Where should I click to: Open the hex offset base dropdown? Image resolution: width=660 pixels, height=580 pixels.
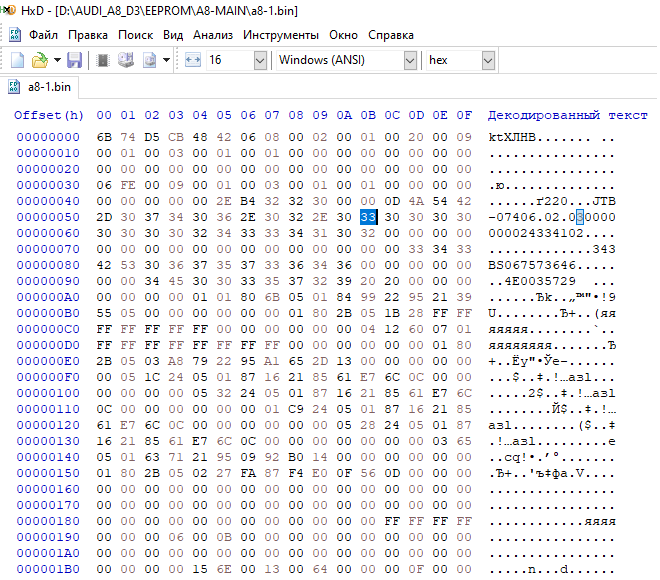487,61
